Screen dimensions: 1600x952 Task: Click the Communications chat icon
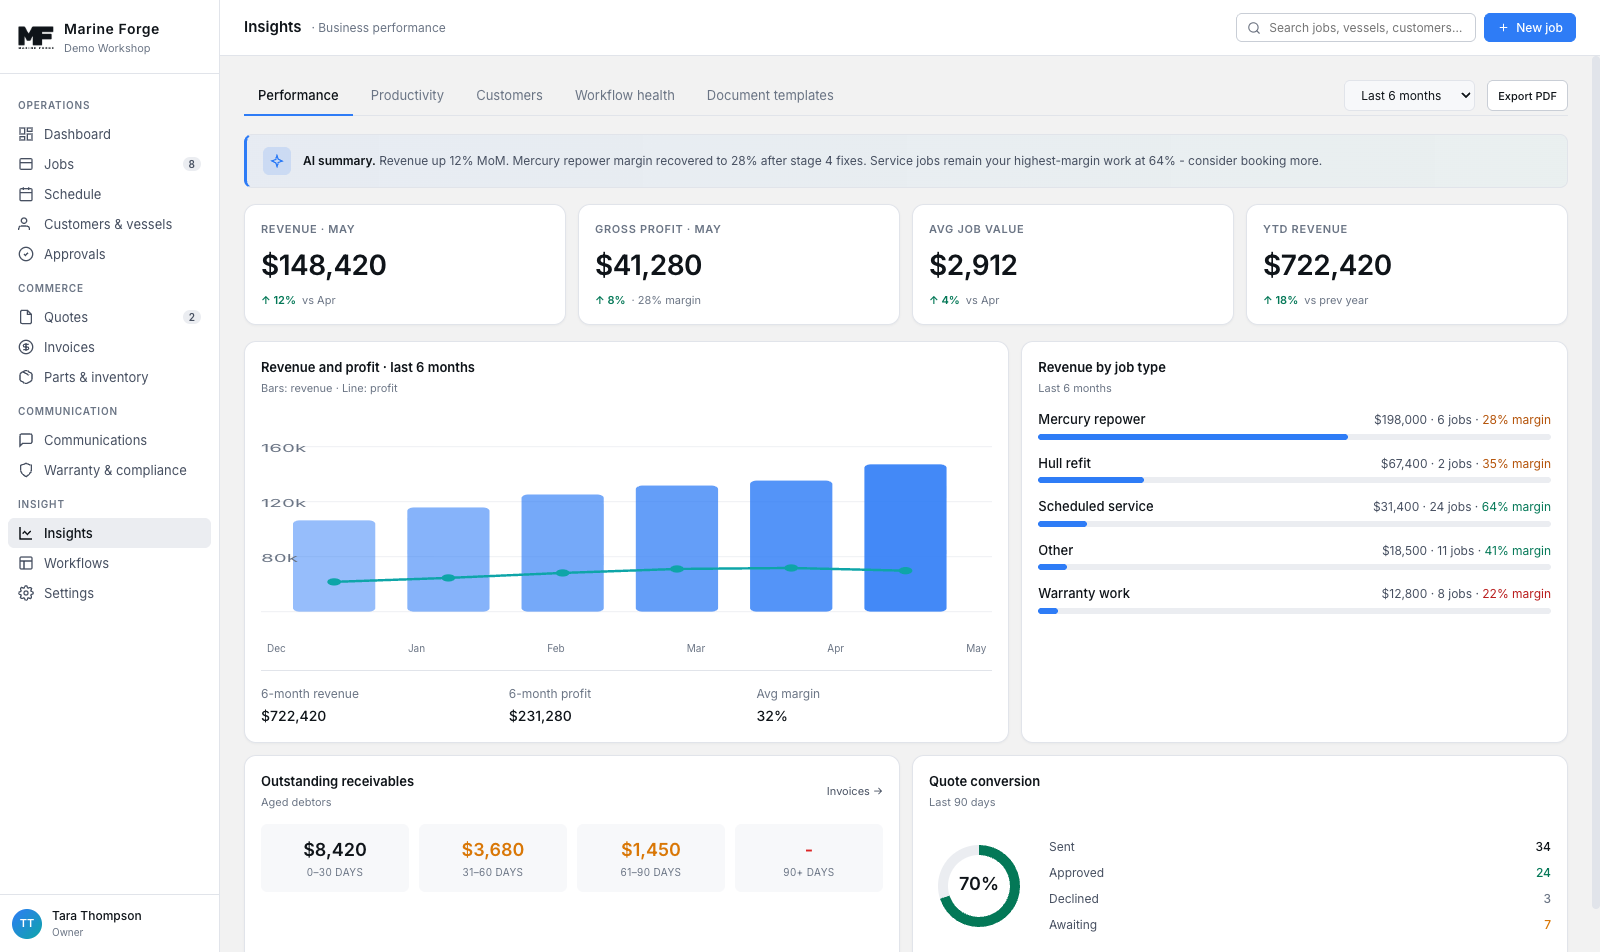(x=26, y=440)
